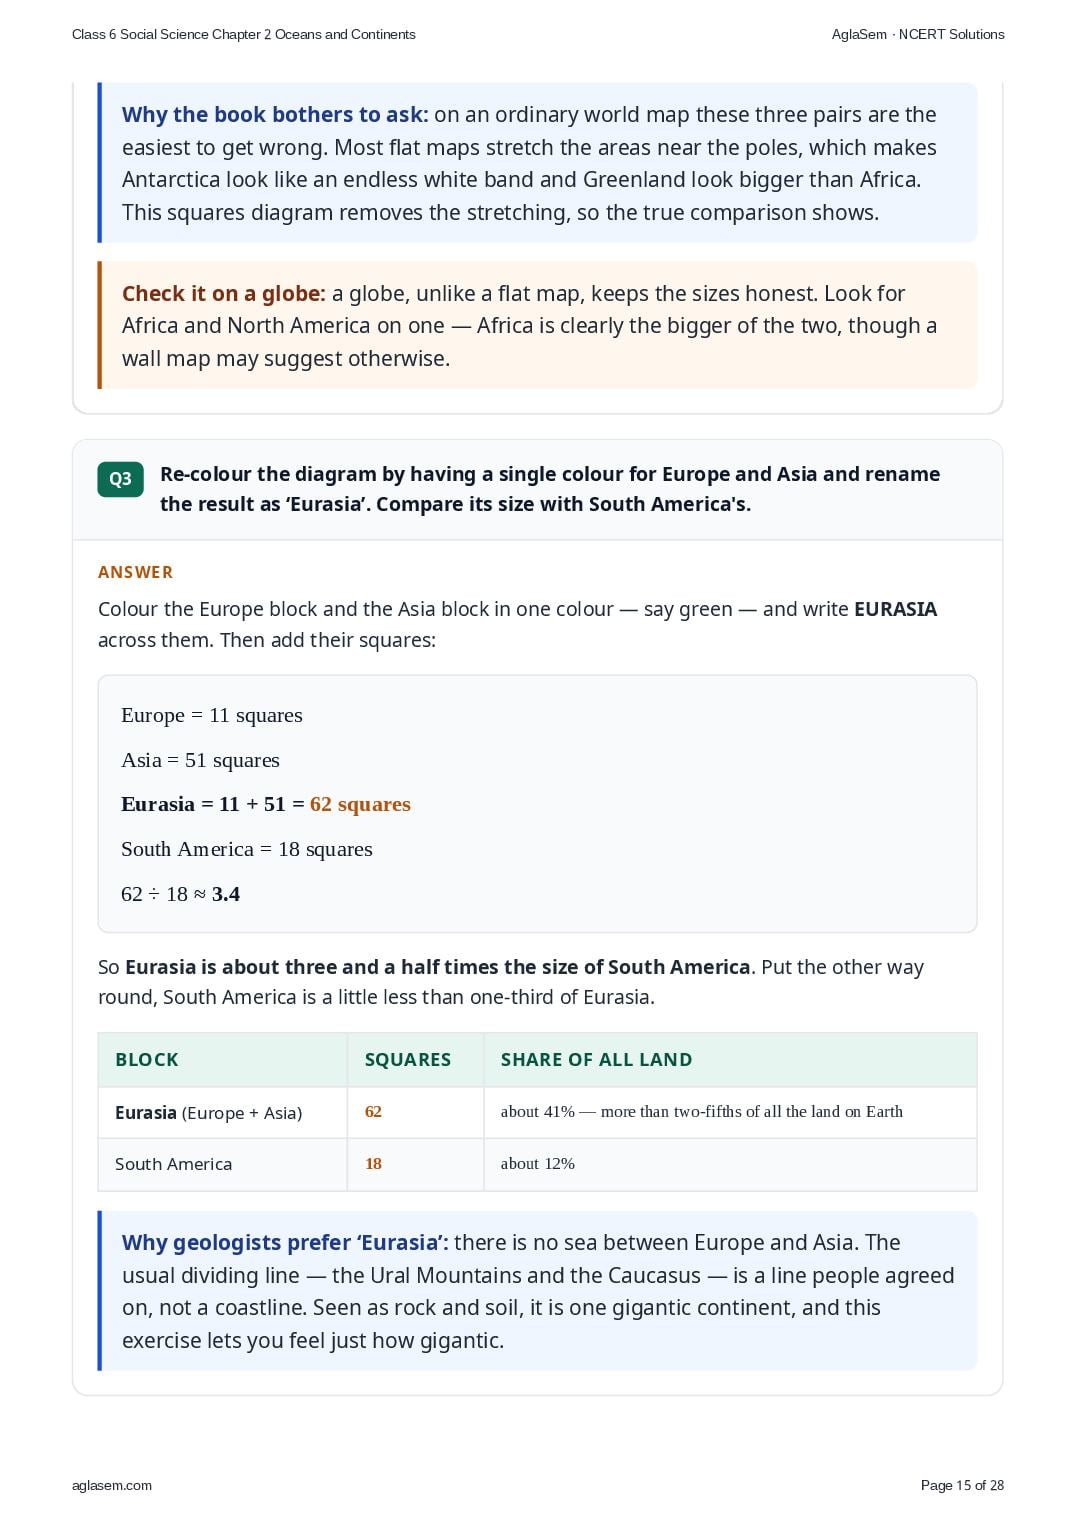The height and width of the screenshot is (1522, 1076).
Task: Click the 'Check it on a globe' heading
Action: tap(224, 294)
